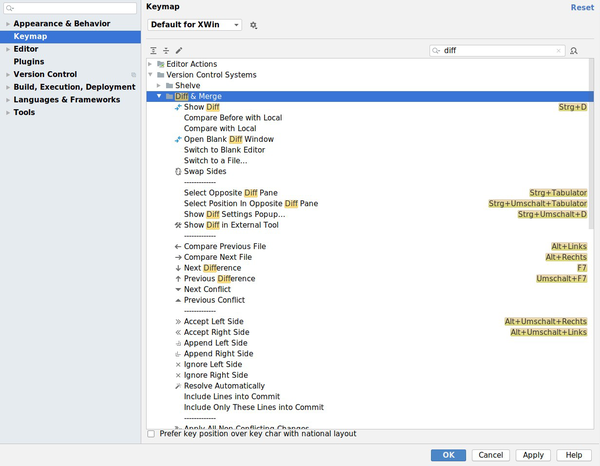600x466 pixels.
Task: Click the Apply button
Action: point(533,455)
